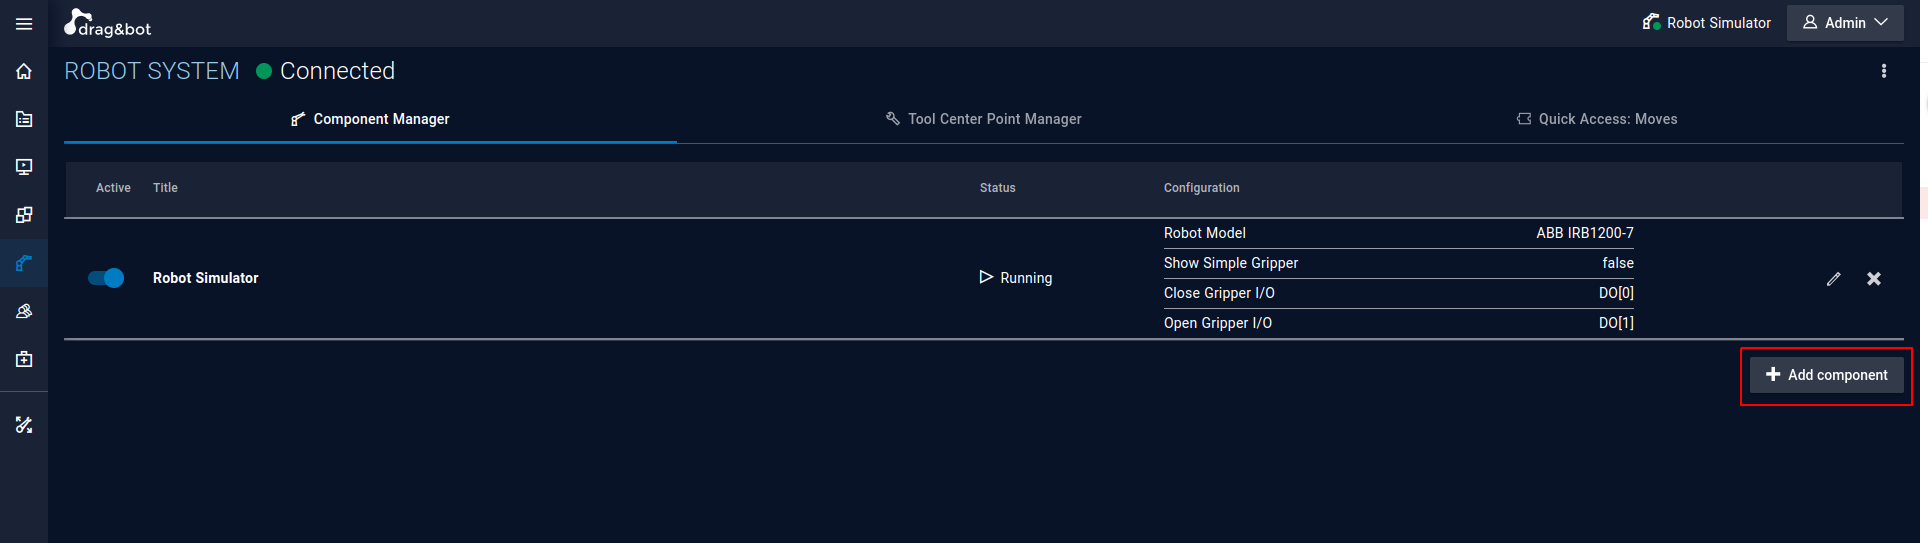Open the tools sidebar icon below the divider
This screenshot has width=1928, height=543.
point(24,425)
